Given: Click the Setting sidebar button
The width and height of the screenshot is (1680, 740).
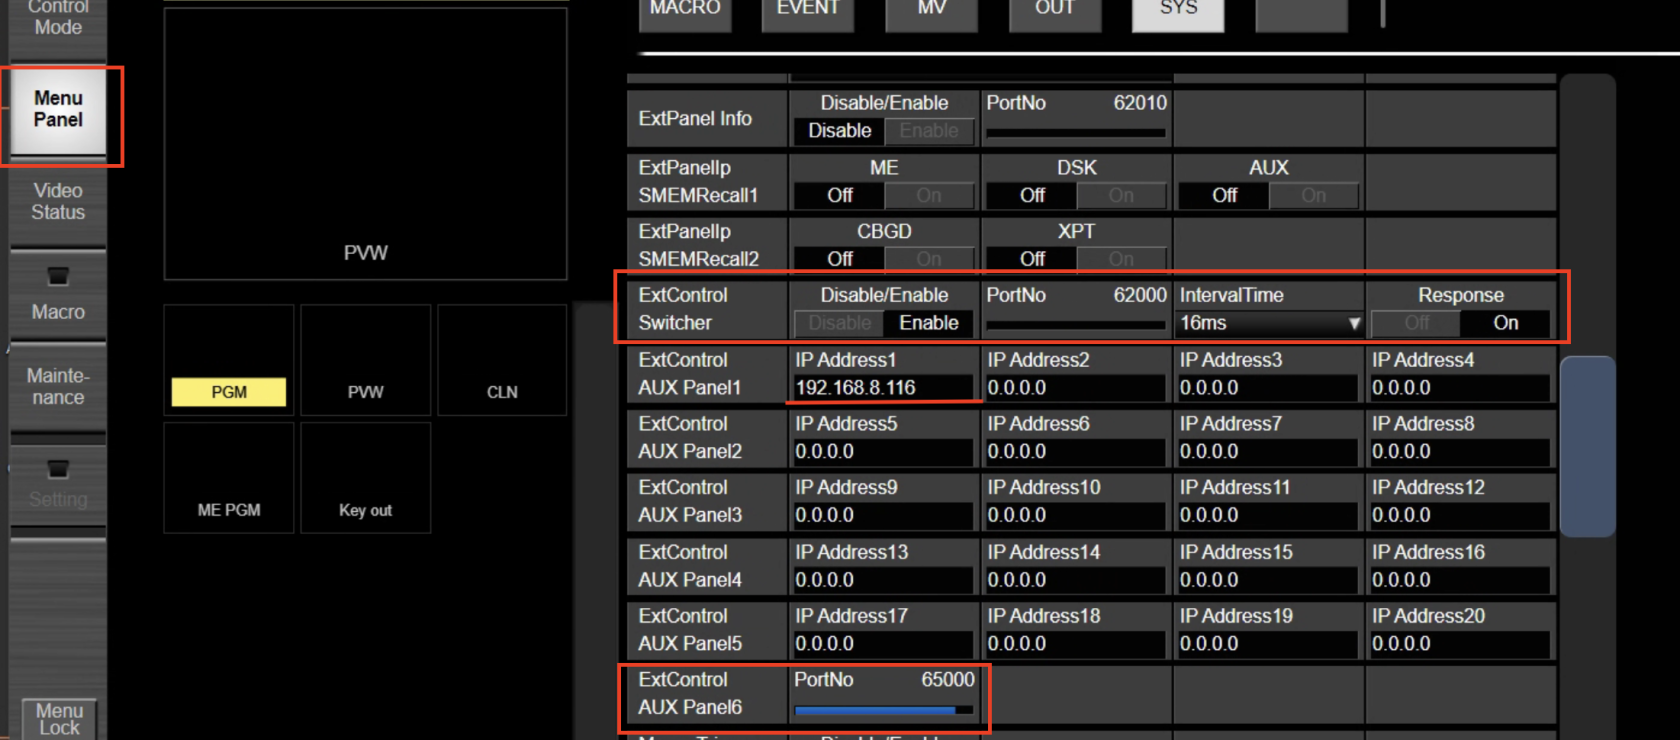Looking at the screenshot, I should pos(58,486).
